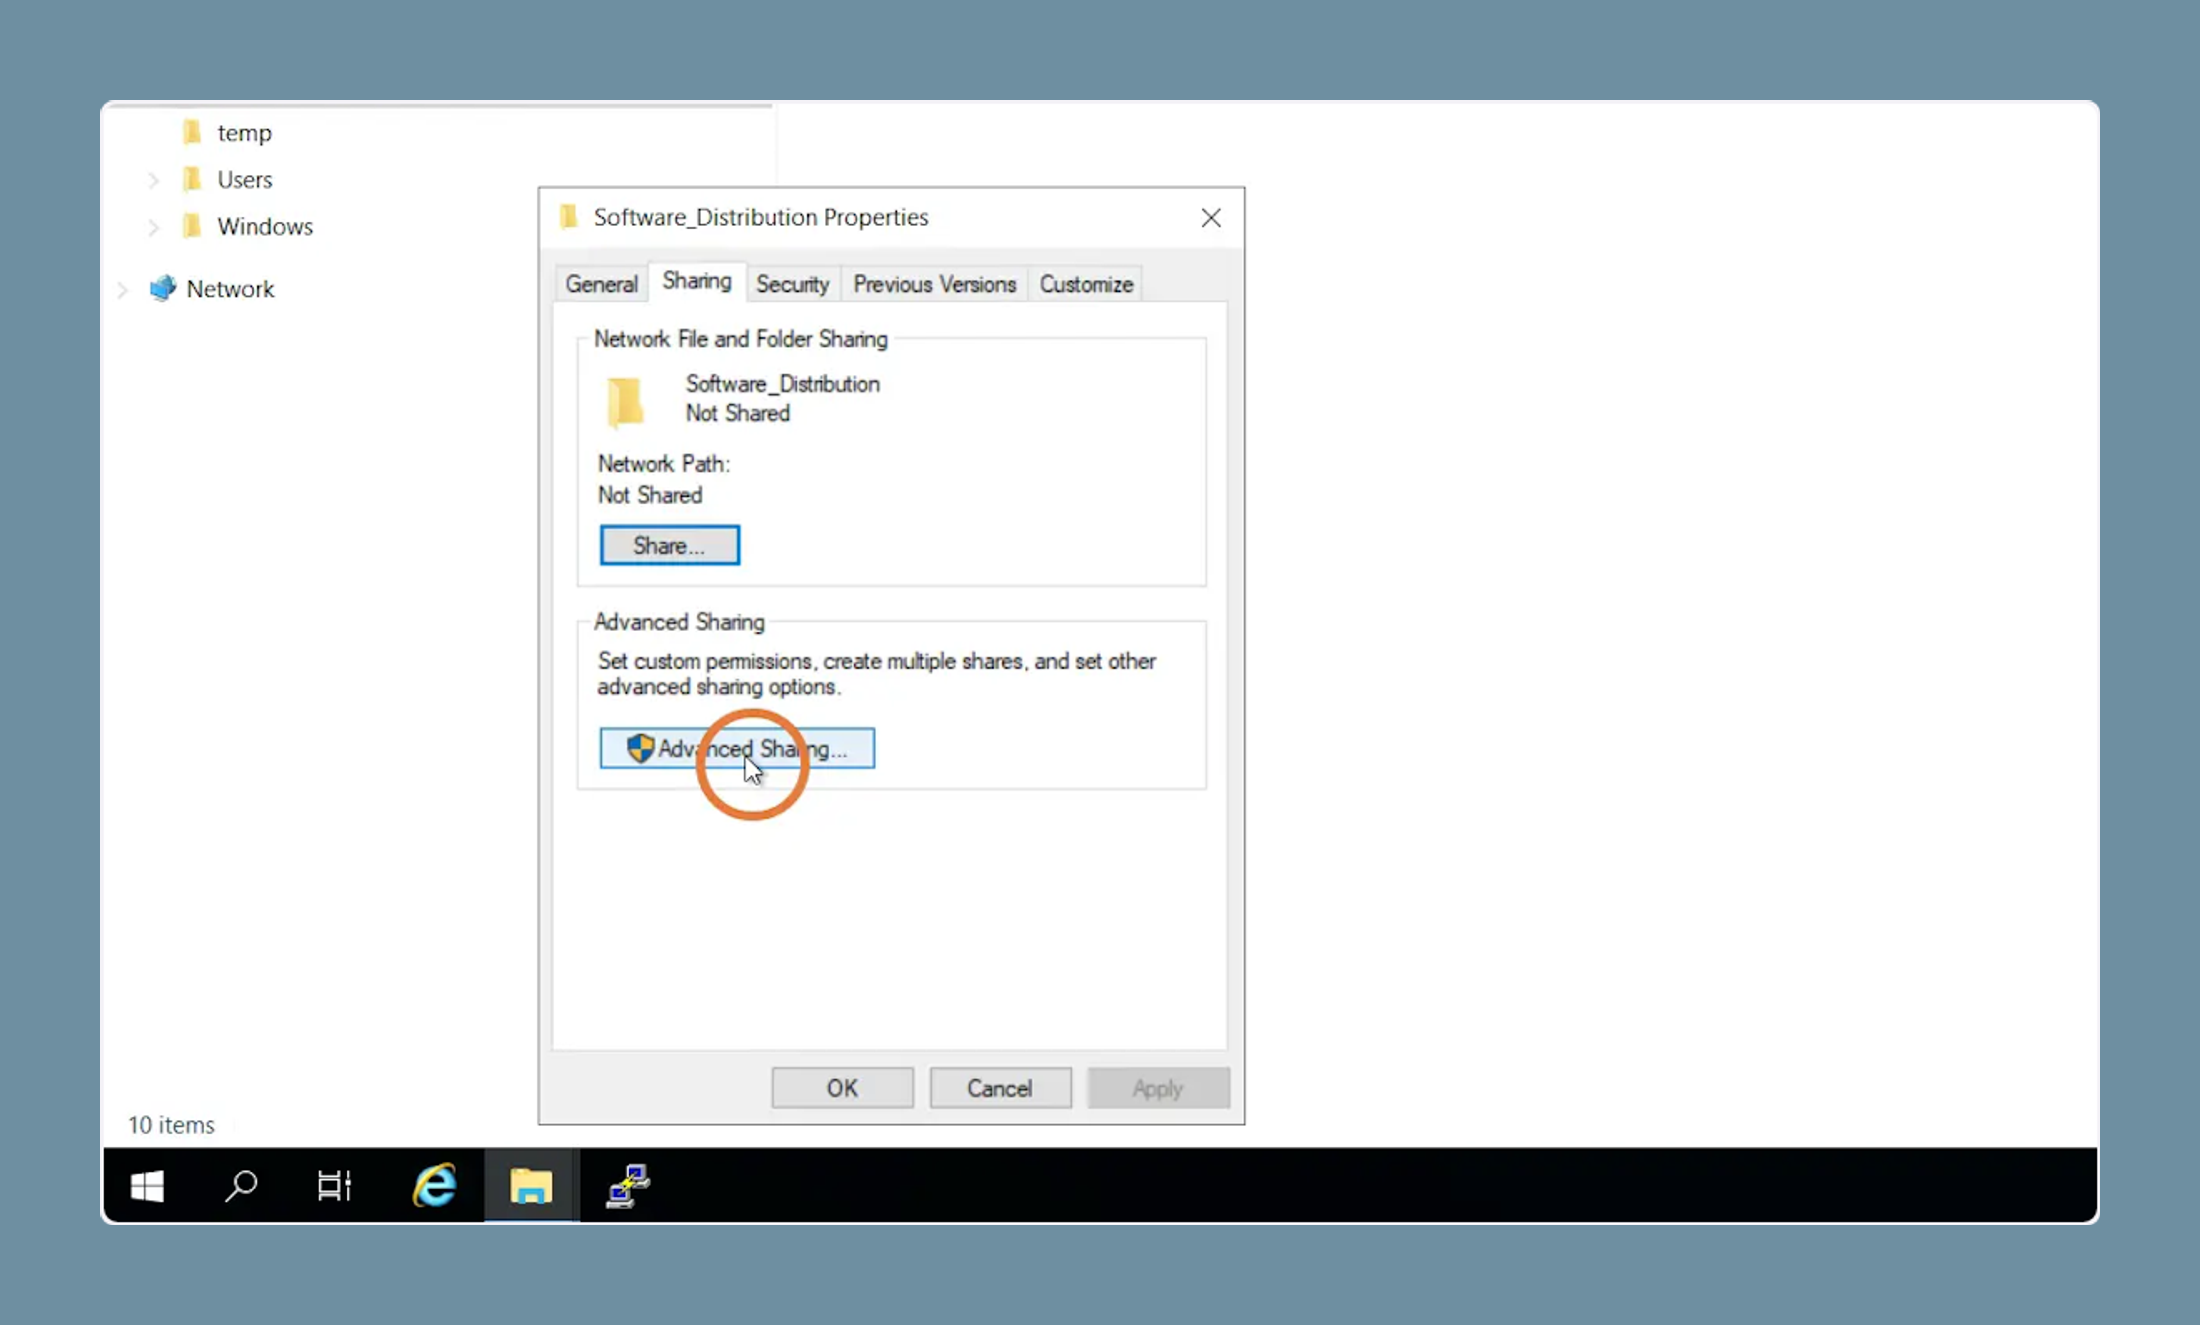Switch to the General tab
Image resolution: width=2200 pixels, height=1325 pixels.
602,284
